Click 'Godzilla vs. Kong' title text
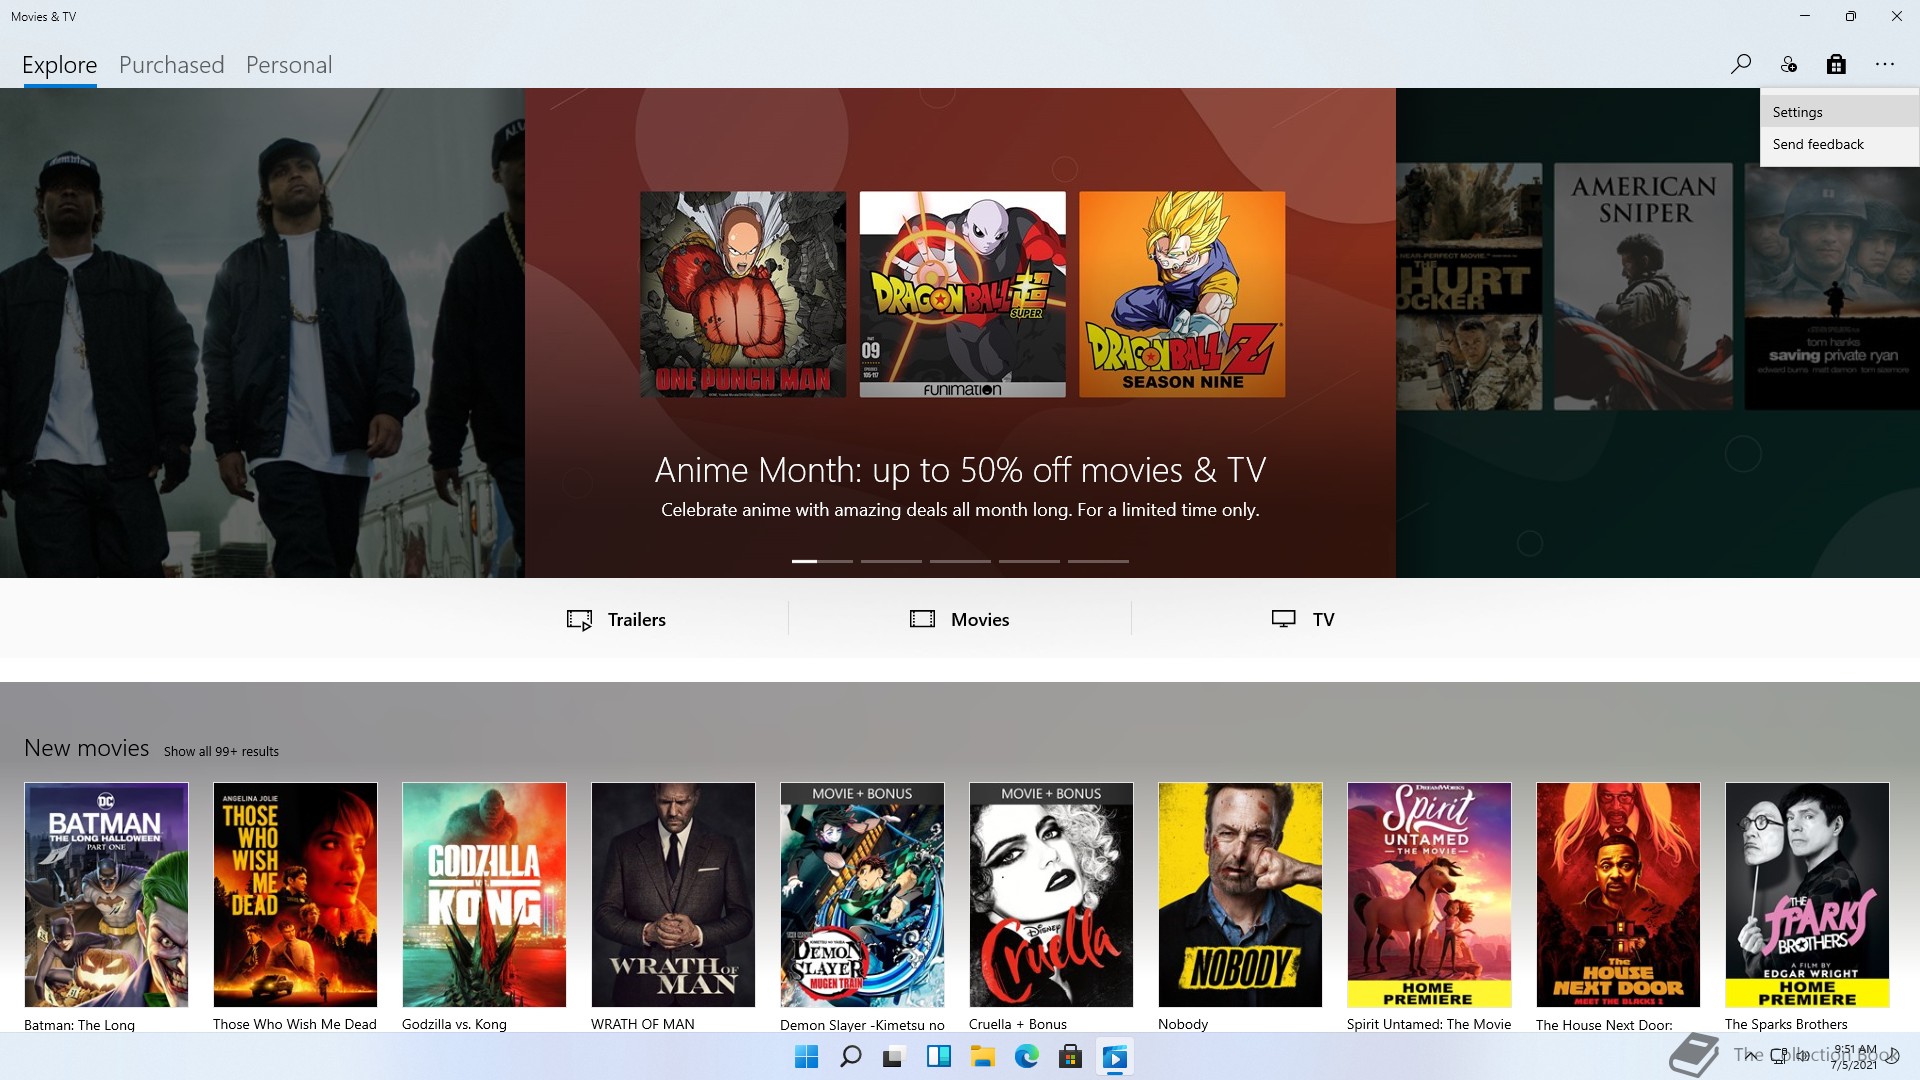This screenshot has width=1920, height=1080. tap(454, 1024)
